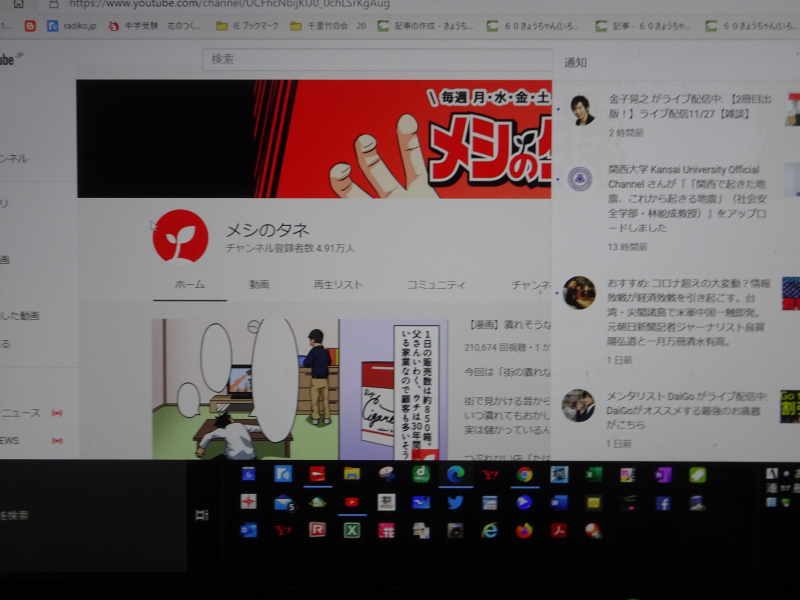Open the 記事の作成 bookmark
The image size is (800, 600).
[426, 26]
